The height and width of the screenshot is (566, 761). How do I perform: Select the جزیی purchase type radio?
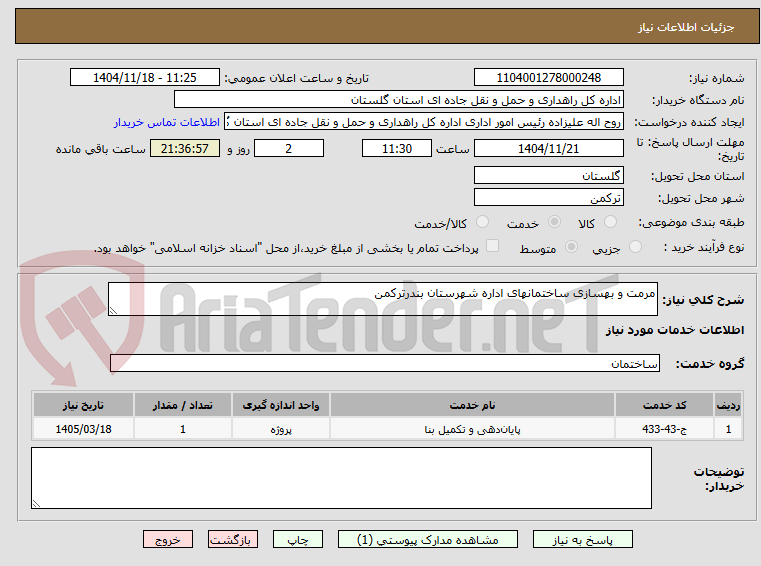coord(635,247)
